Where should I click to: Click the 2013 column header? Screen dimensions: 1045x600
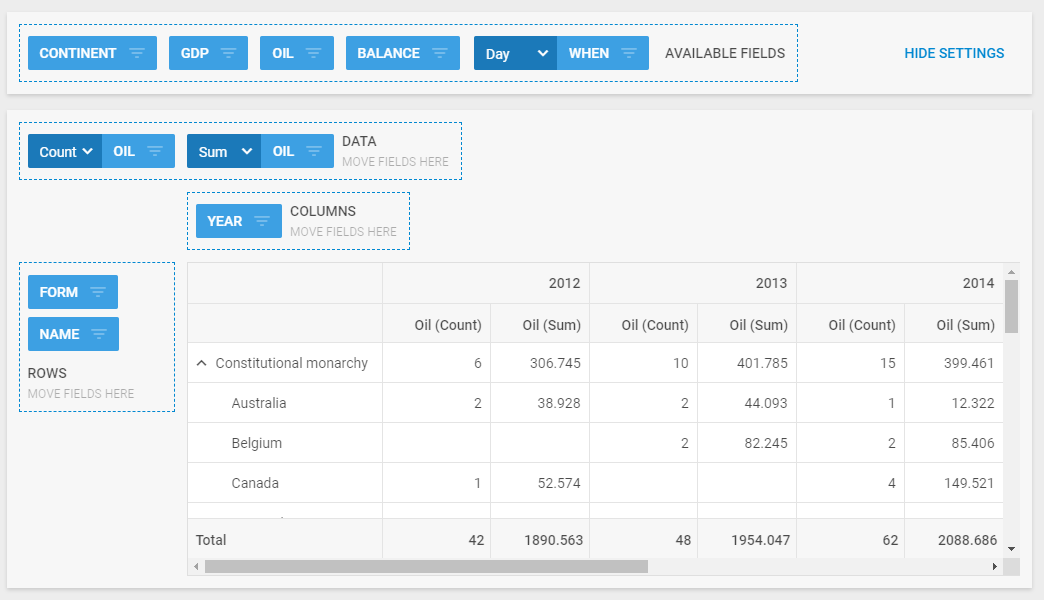click(x=693, y=283)
